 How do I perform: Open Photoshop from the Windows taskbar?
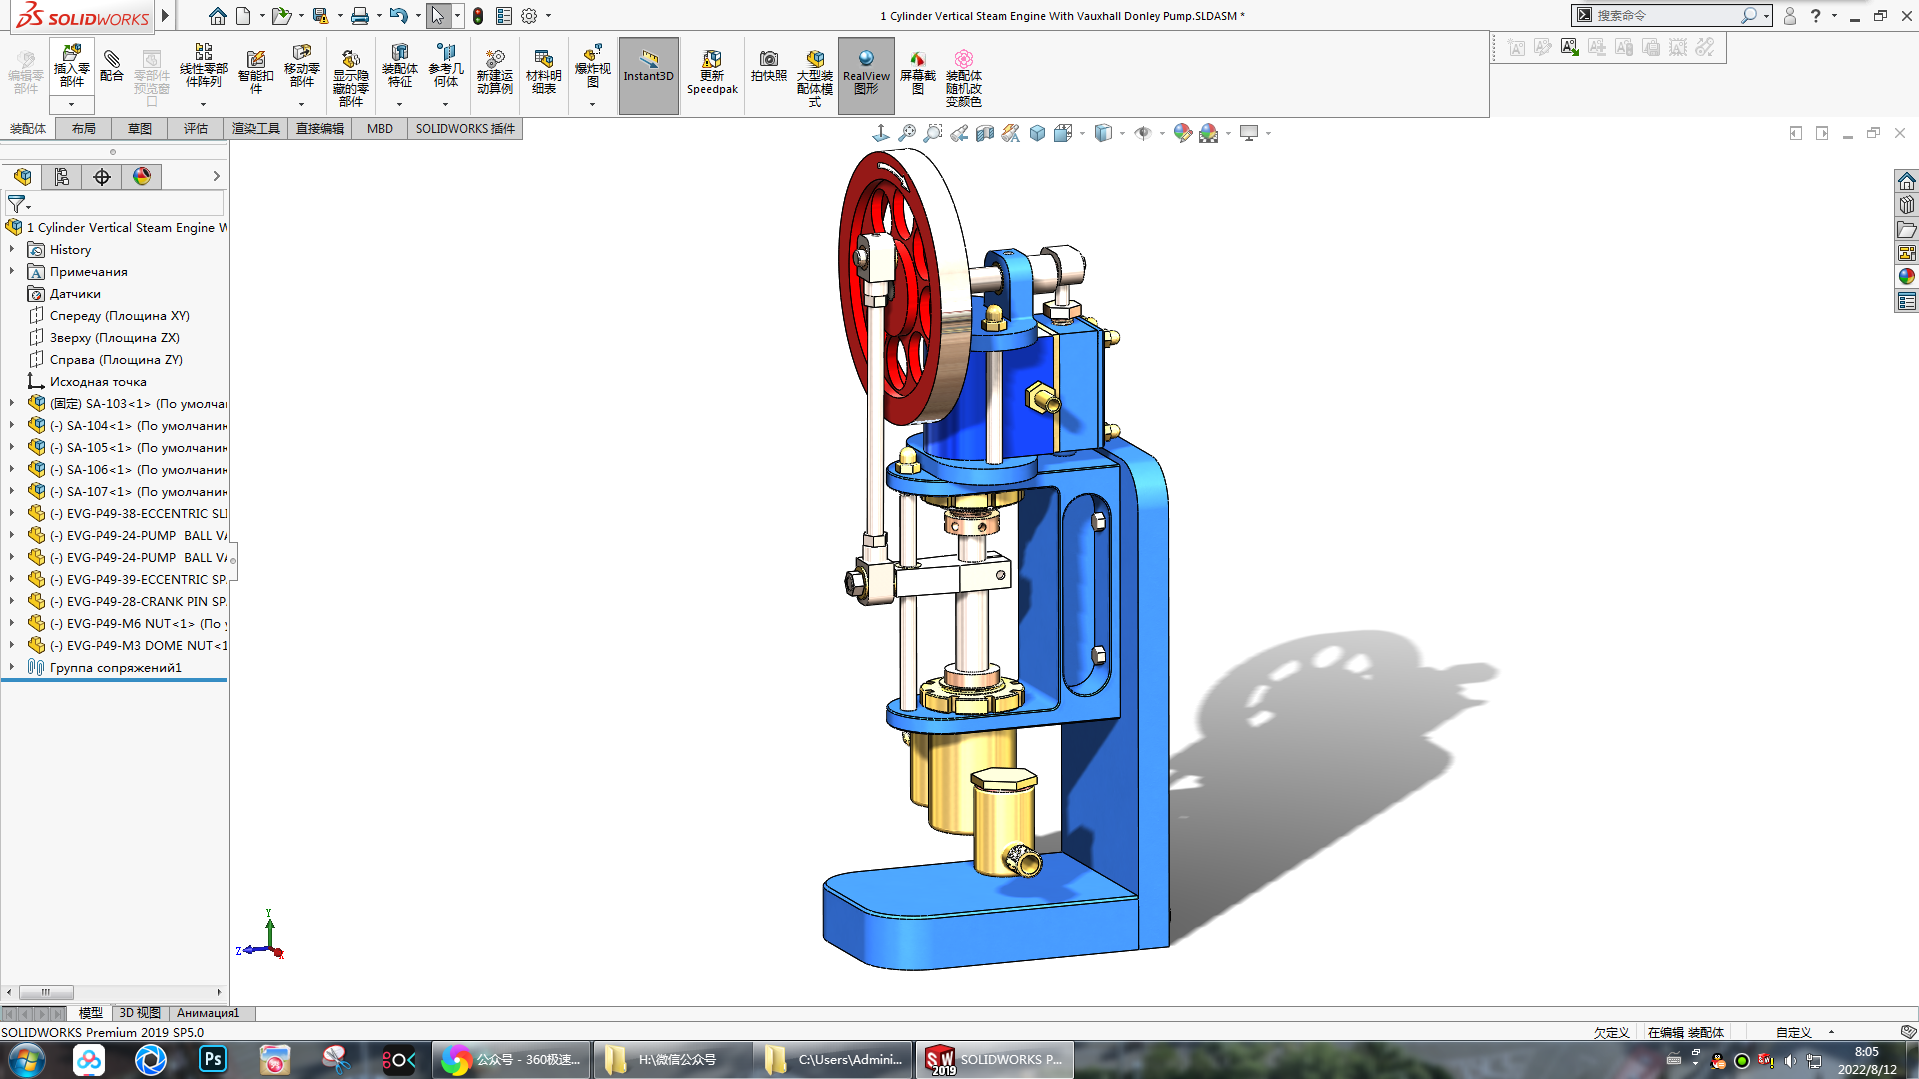coord(213,1059)
